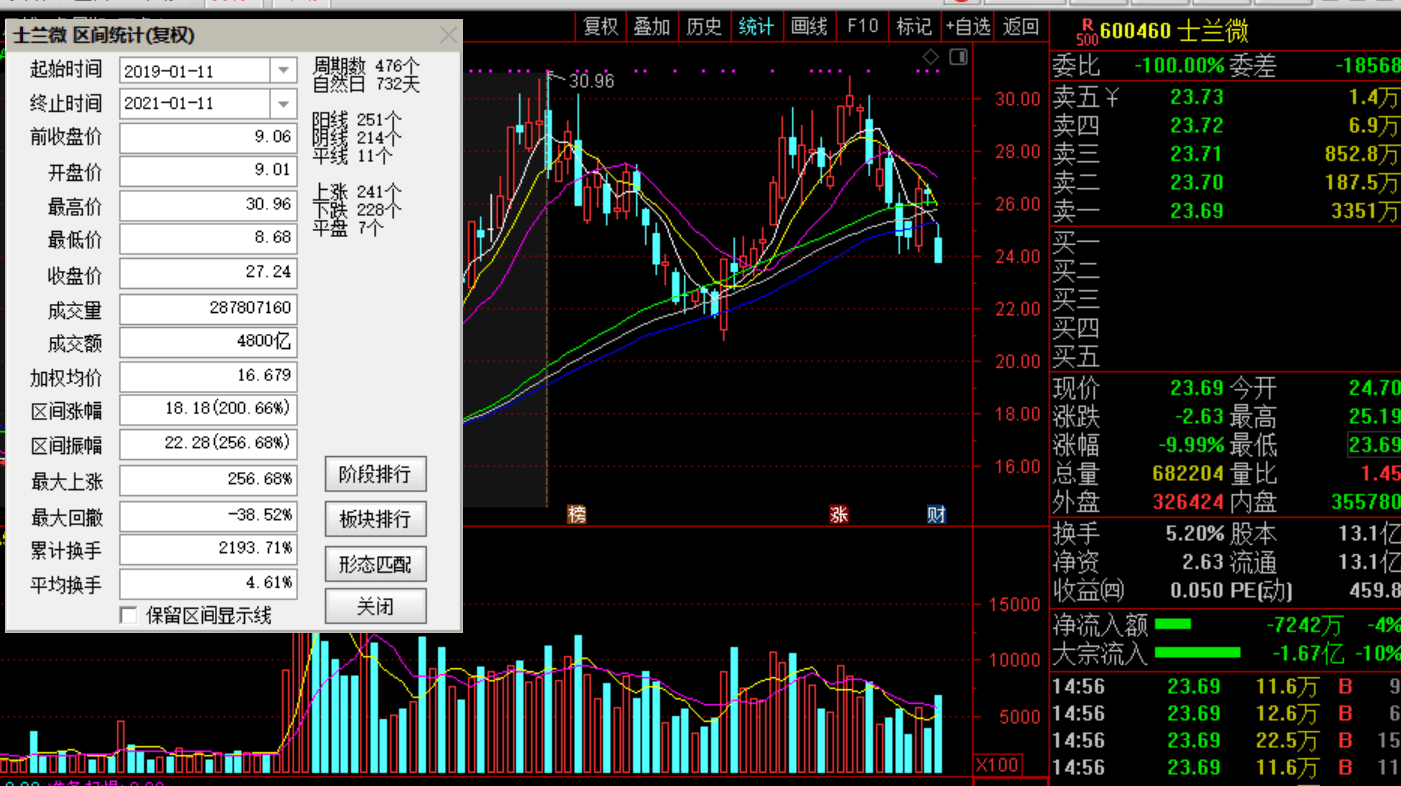Close the 区间统计 dialog with X
Image resolution: width=1401 pixels, height=786 pixels.
tap(448, 36)
